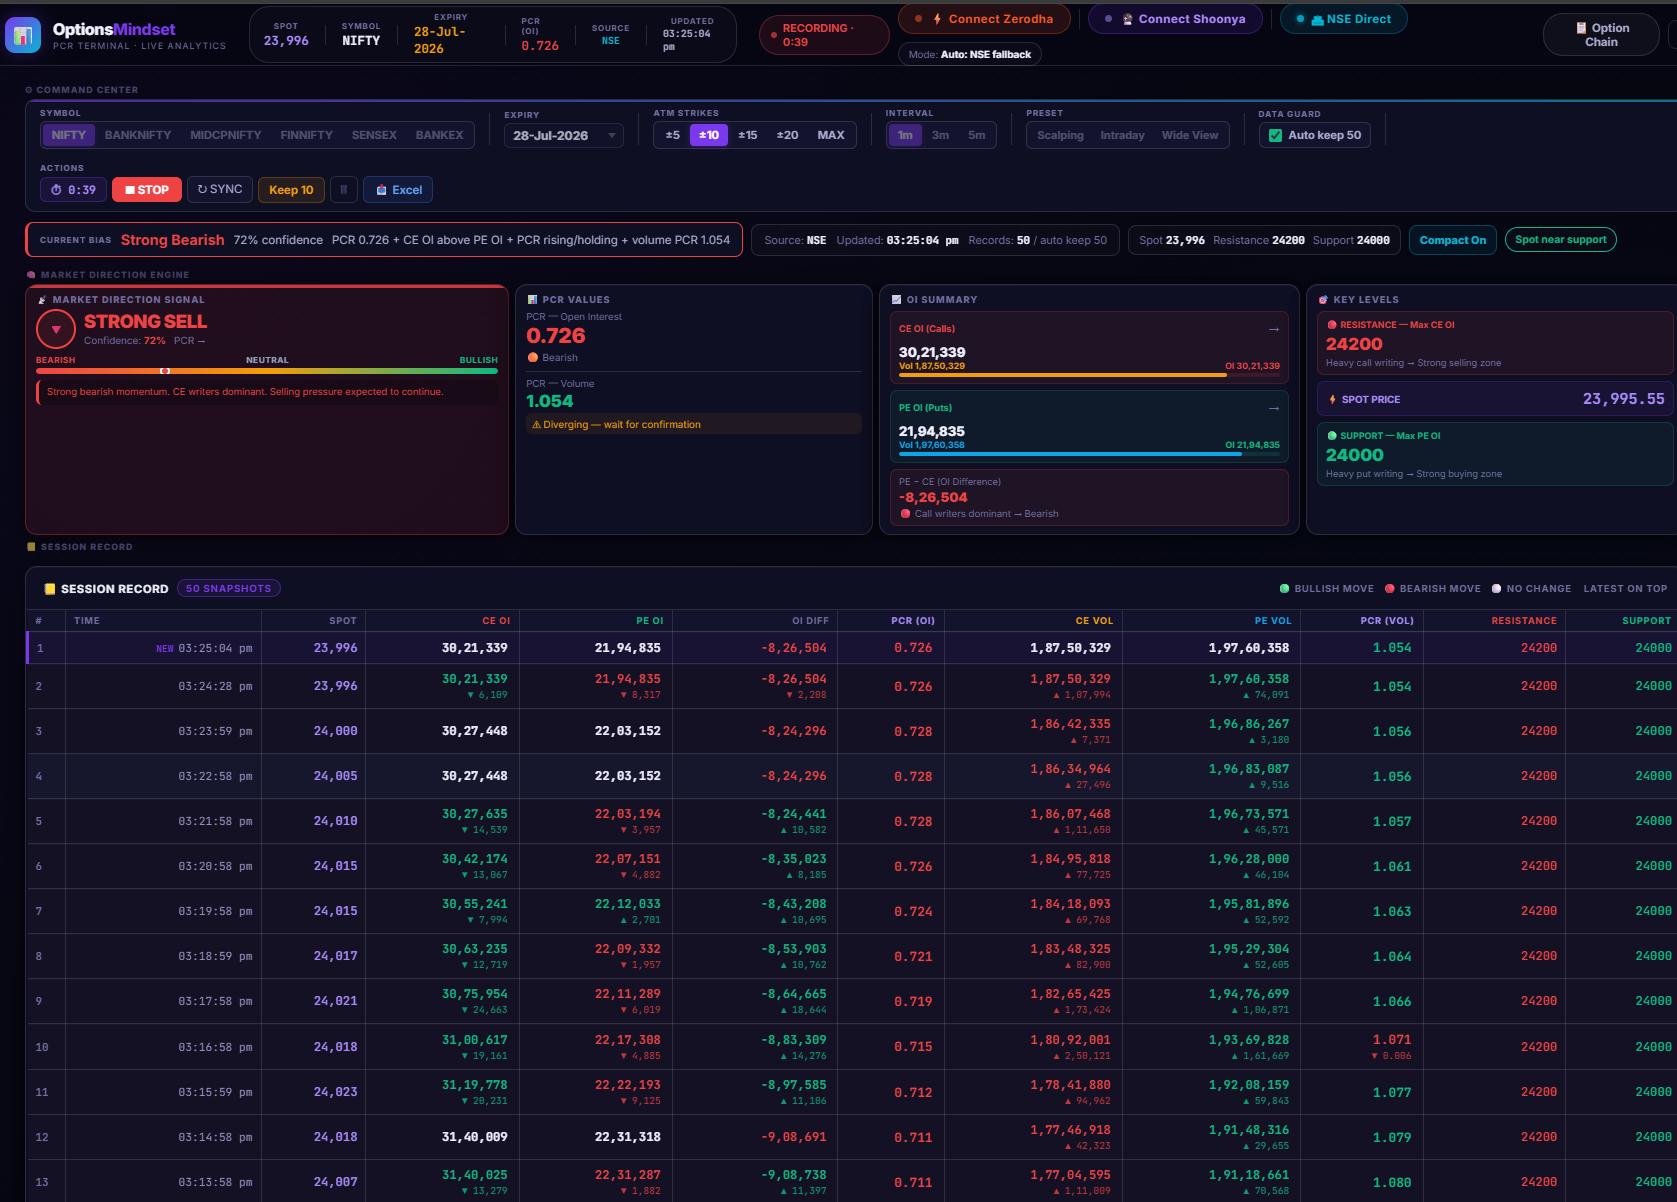Click the Mode: Auto NSE fallback pill
1677x1202 pixels.
point(969,54)
